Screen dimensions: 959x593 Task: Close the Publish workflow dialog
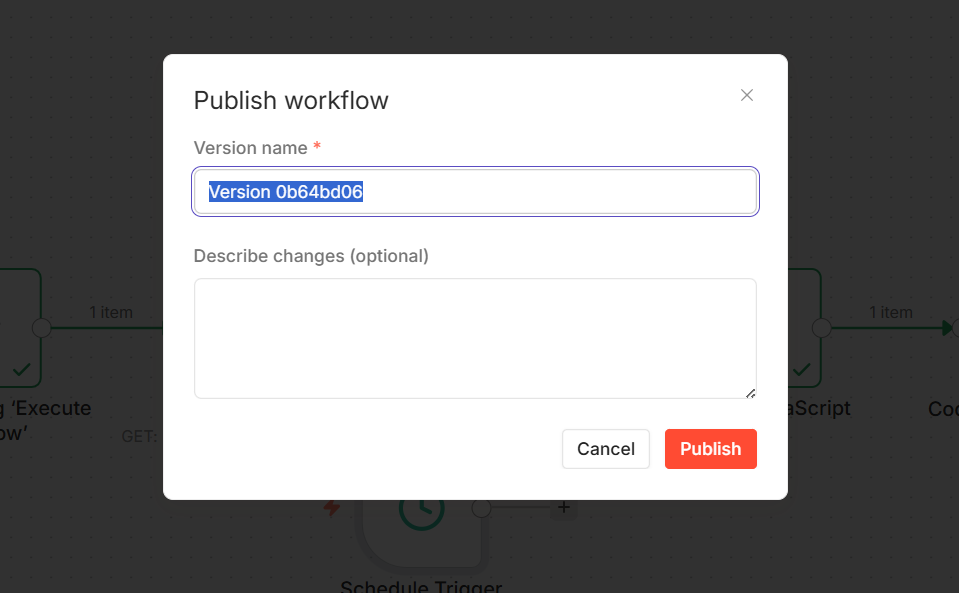point(746,95)
